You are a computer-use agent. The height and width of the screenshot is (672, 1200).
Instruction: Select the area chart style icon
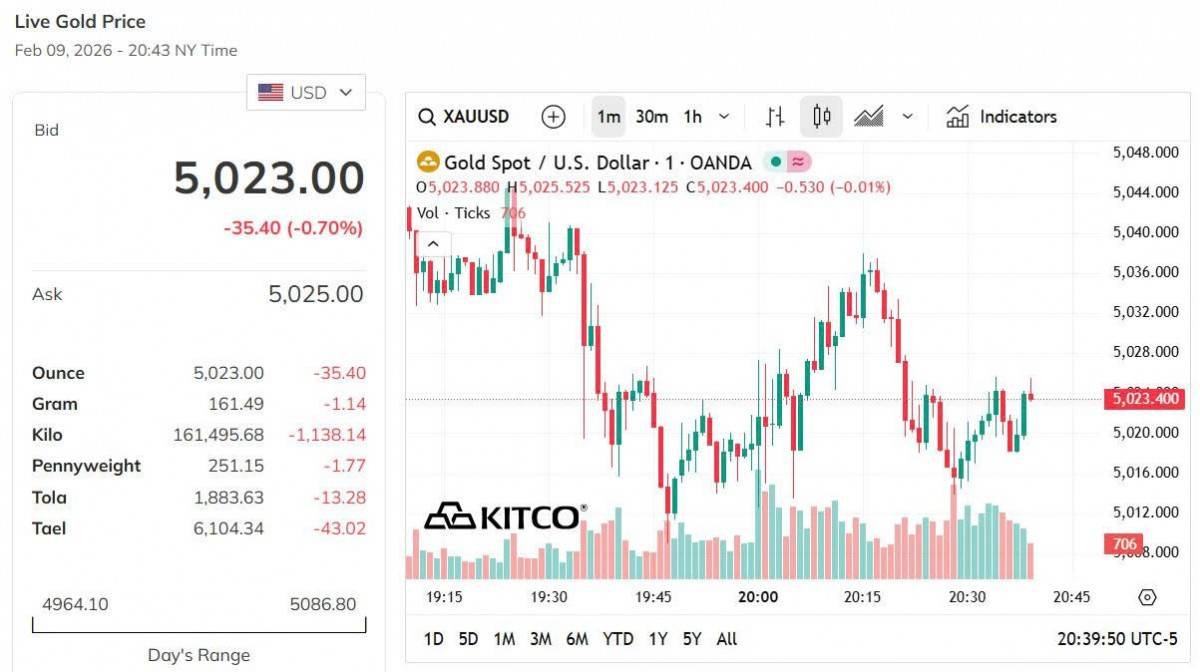coord(868,117)
